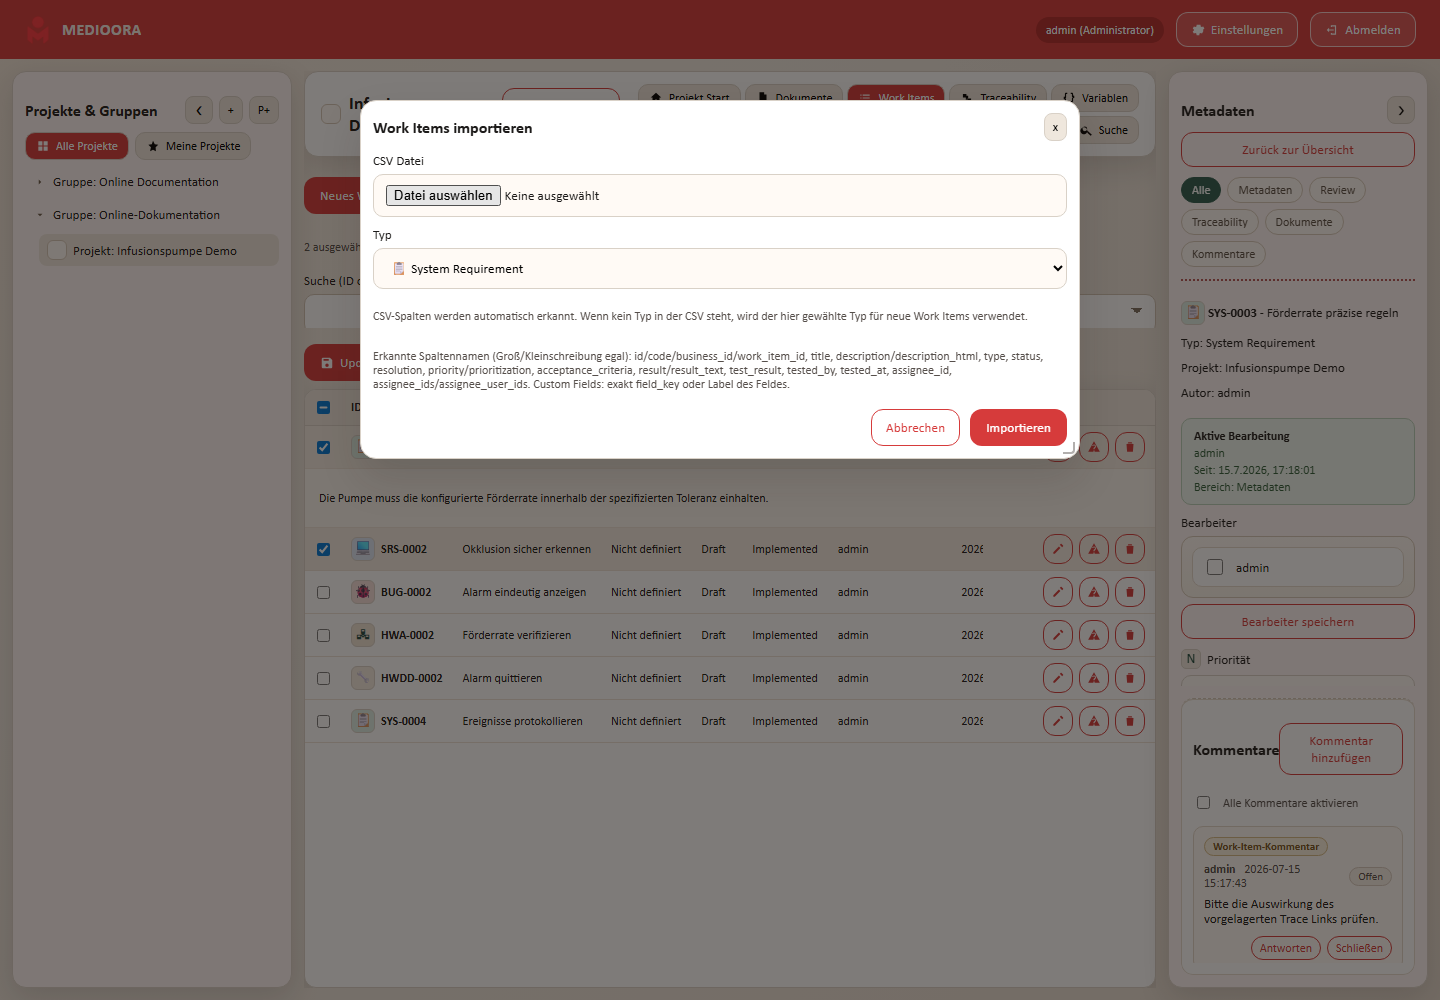Switch to the Variablen tab
1440x1000 pixels.
1095,98
